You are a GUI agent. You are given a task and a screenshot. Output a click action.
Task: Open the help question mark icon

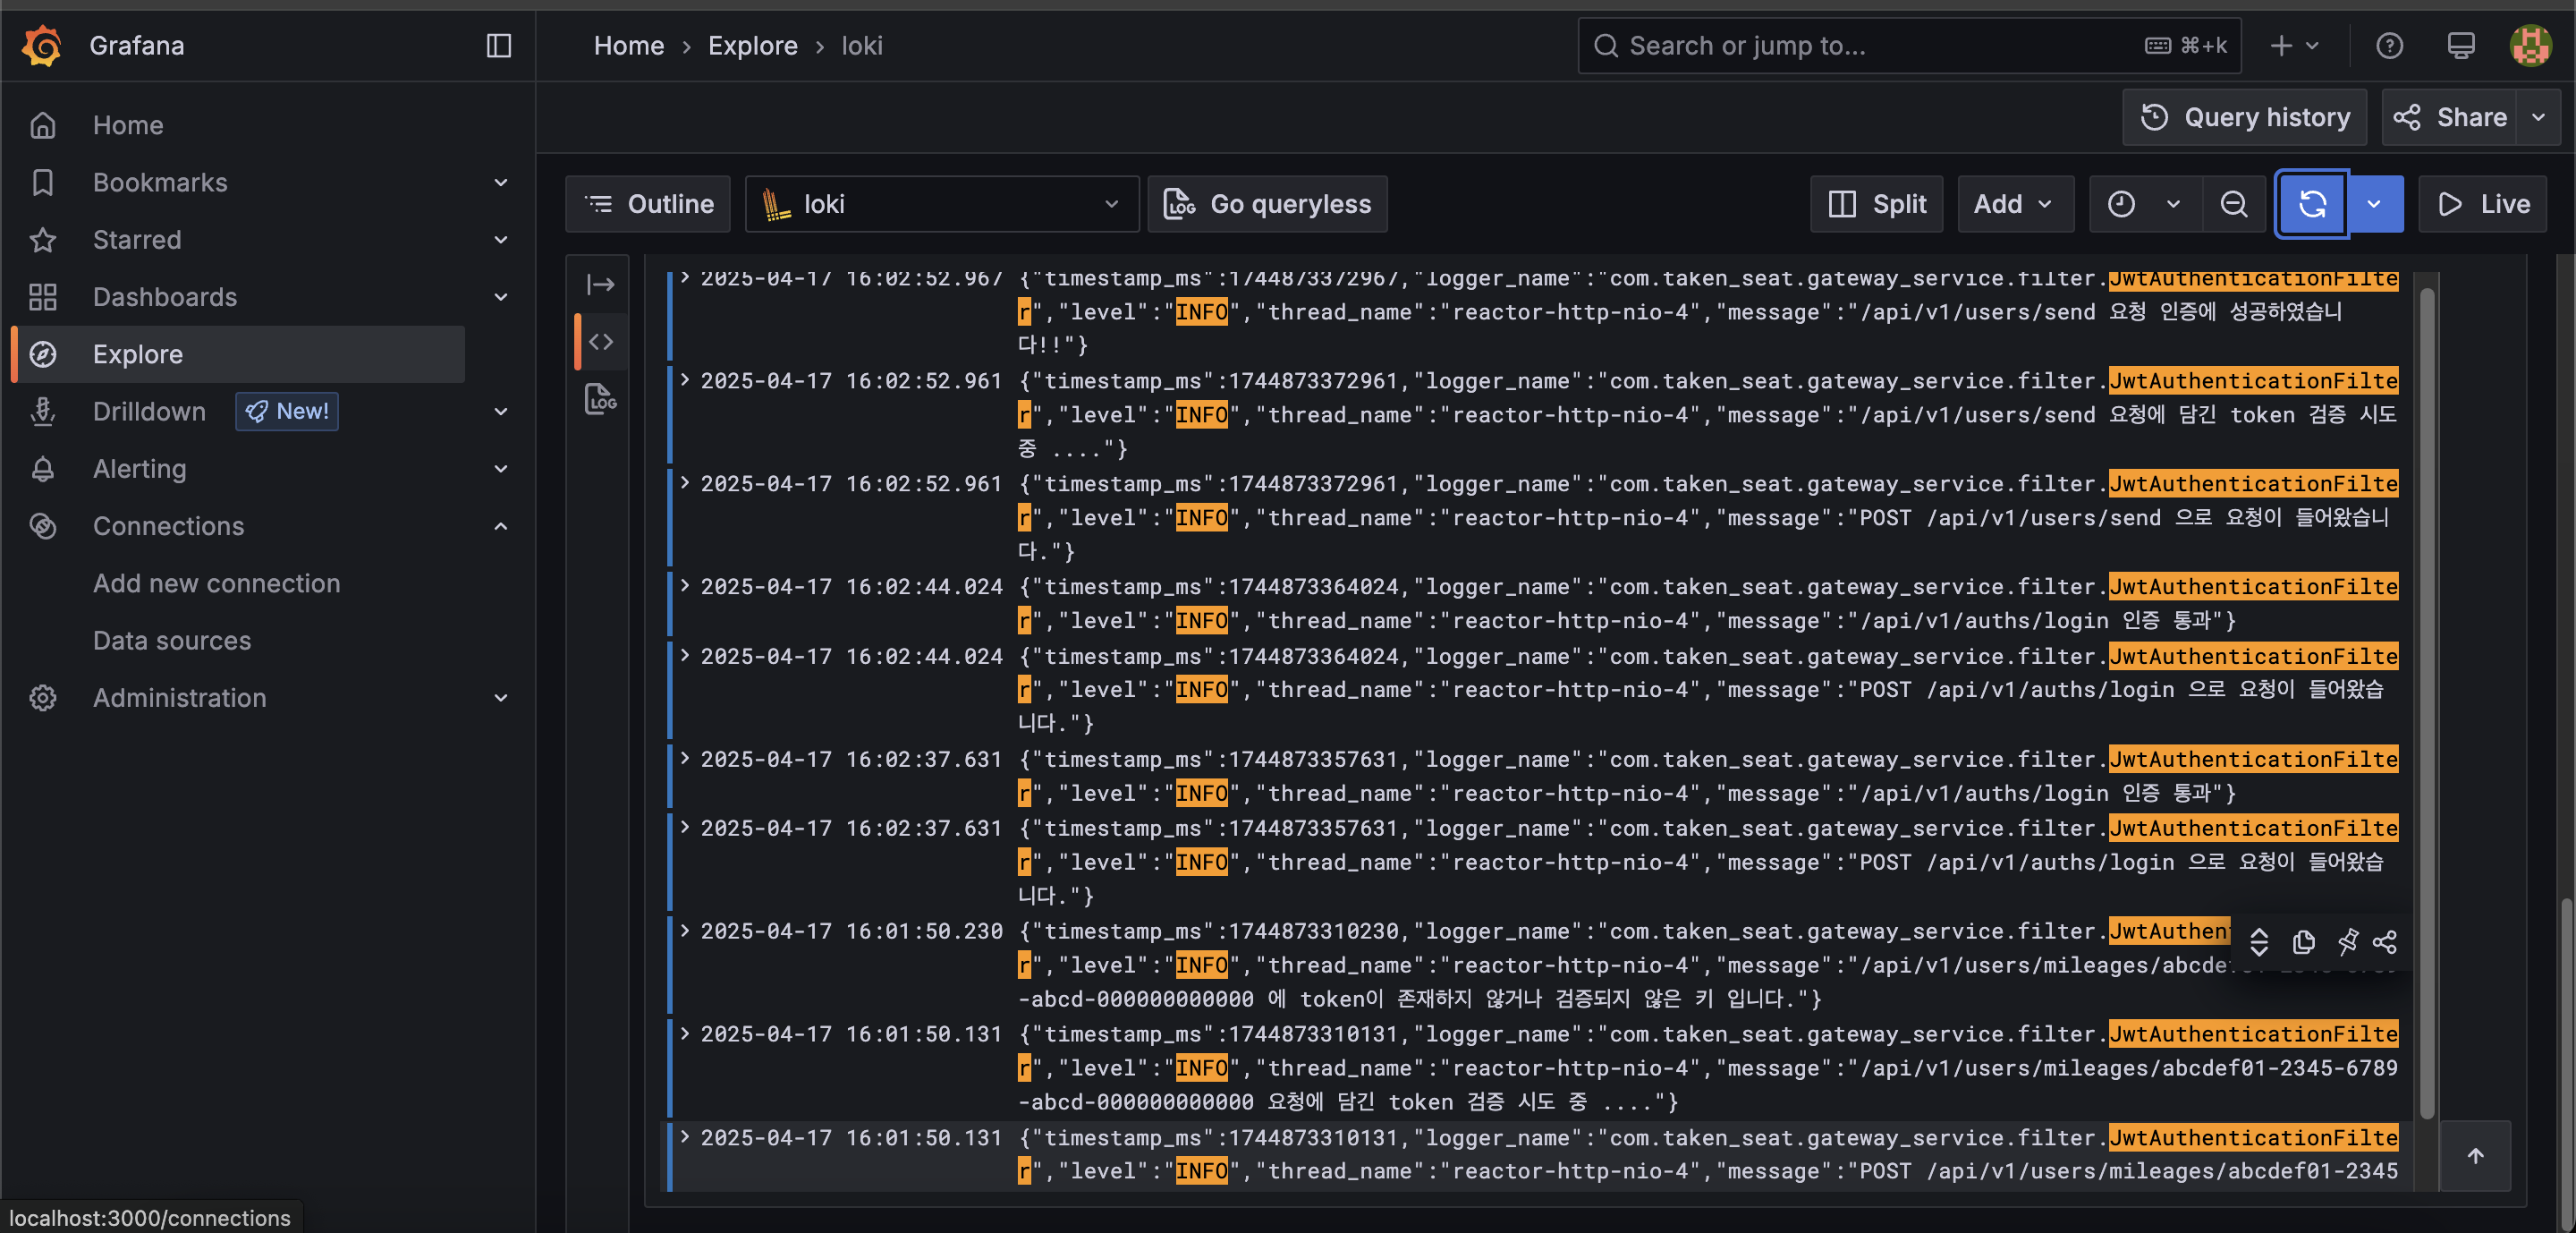click(x=2389, y=46)
